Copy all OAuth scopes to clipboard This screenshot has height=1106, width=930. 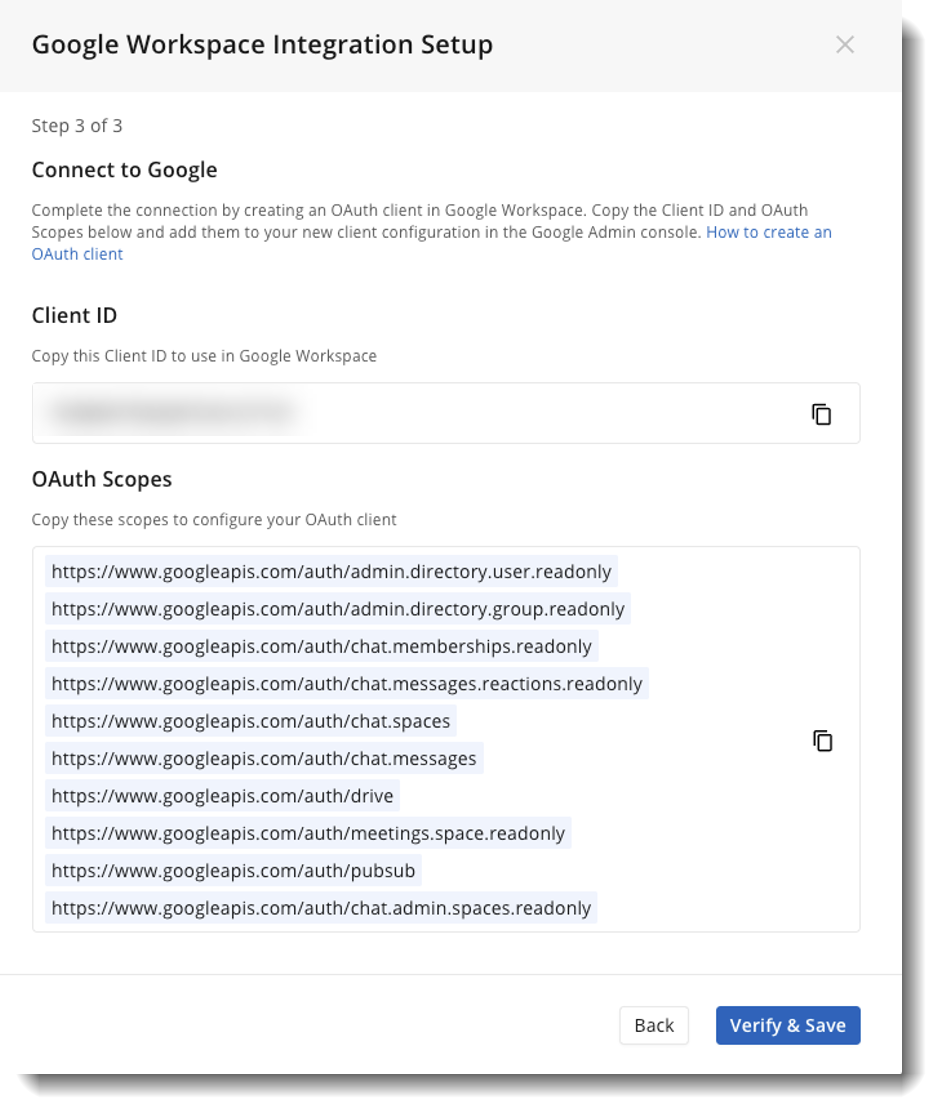tap(822, 741)
